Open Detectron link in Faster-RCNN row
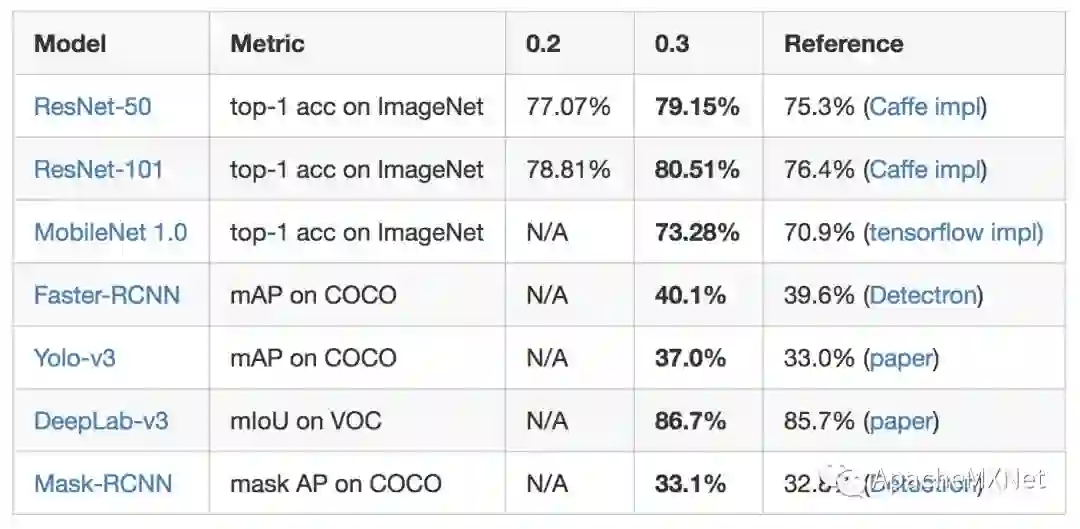The image size is (1080, 529). 923,296
